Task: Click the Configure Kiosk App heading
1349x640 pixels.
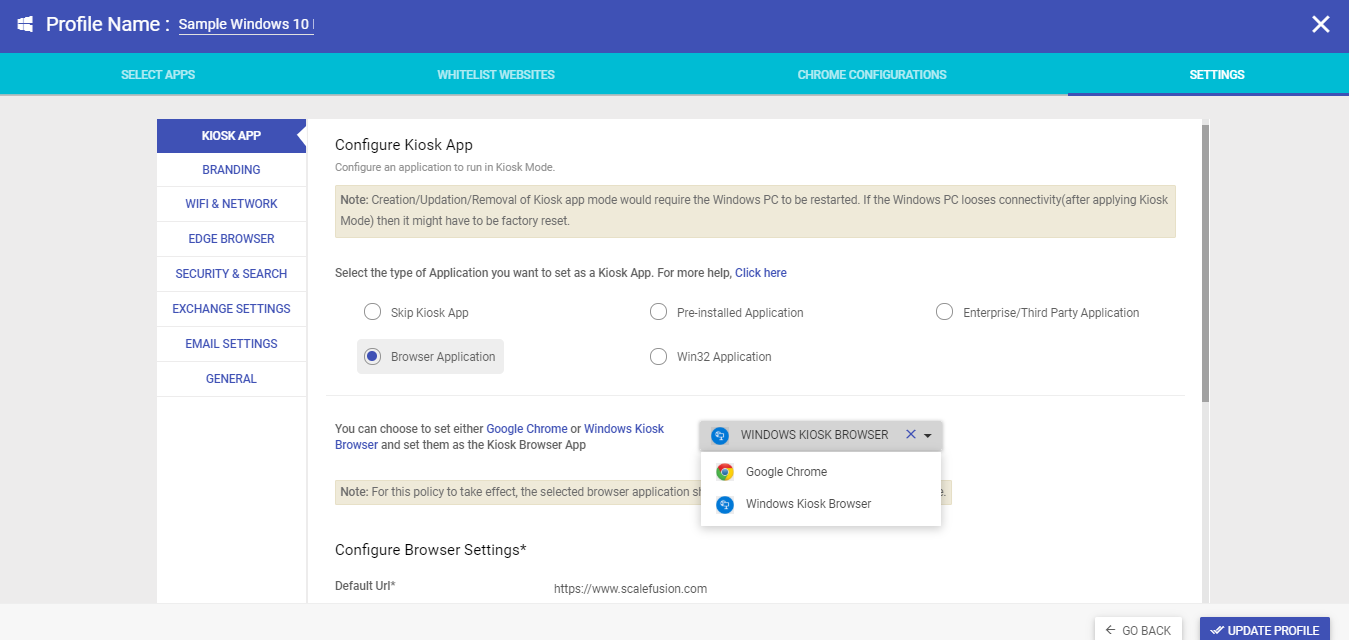Action: tap(404, 145)
